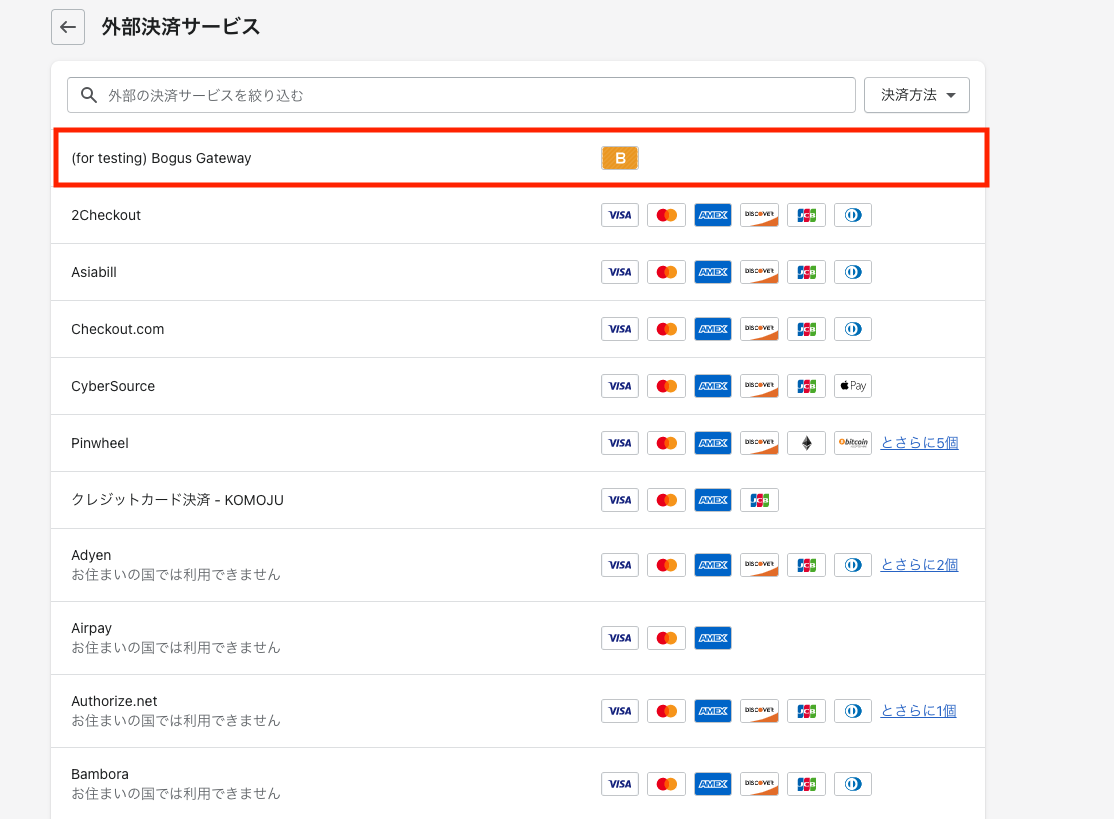The width and height of the screenshot is (1114, 819).
Task: Select the Bambora provider
Action: (x=518, y=783)
